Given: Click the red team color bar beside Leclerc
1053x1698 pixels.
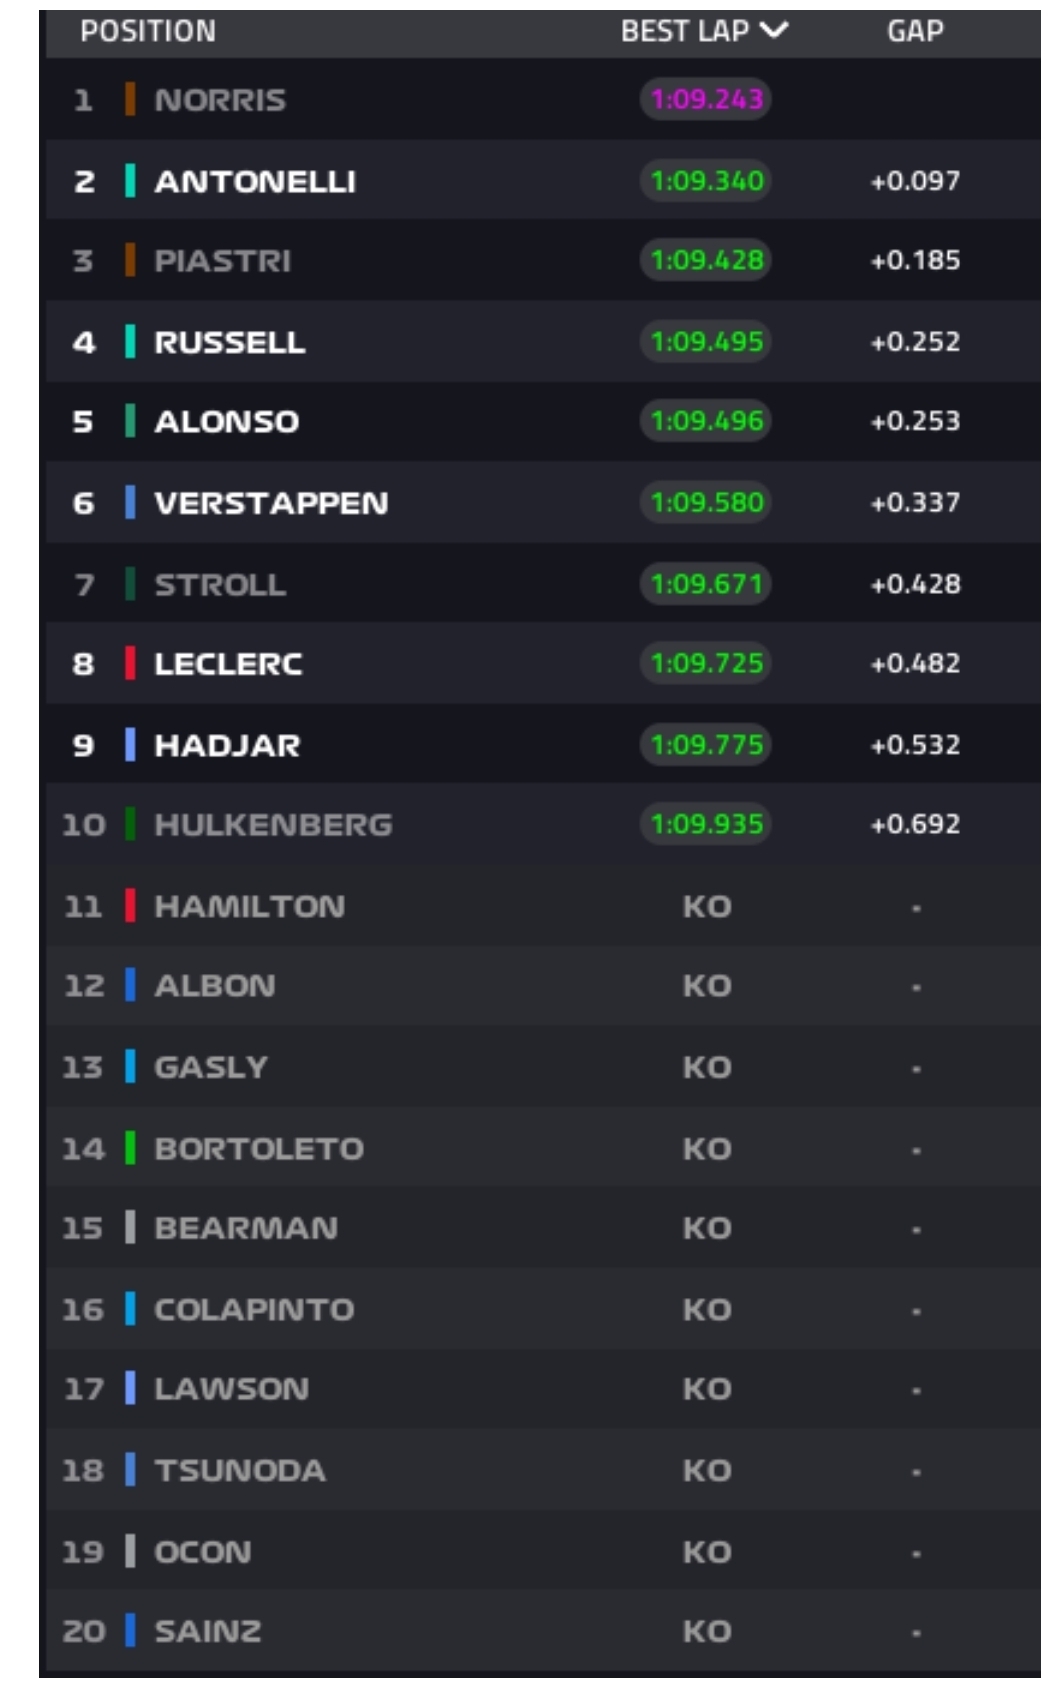Looking at the screenshot, I should coord(130,663).
